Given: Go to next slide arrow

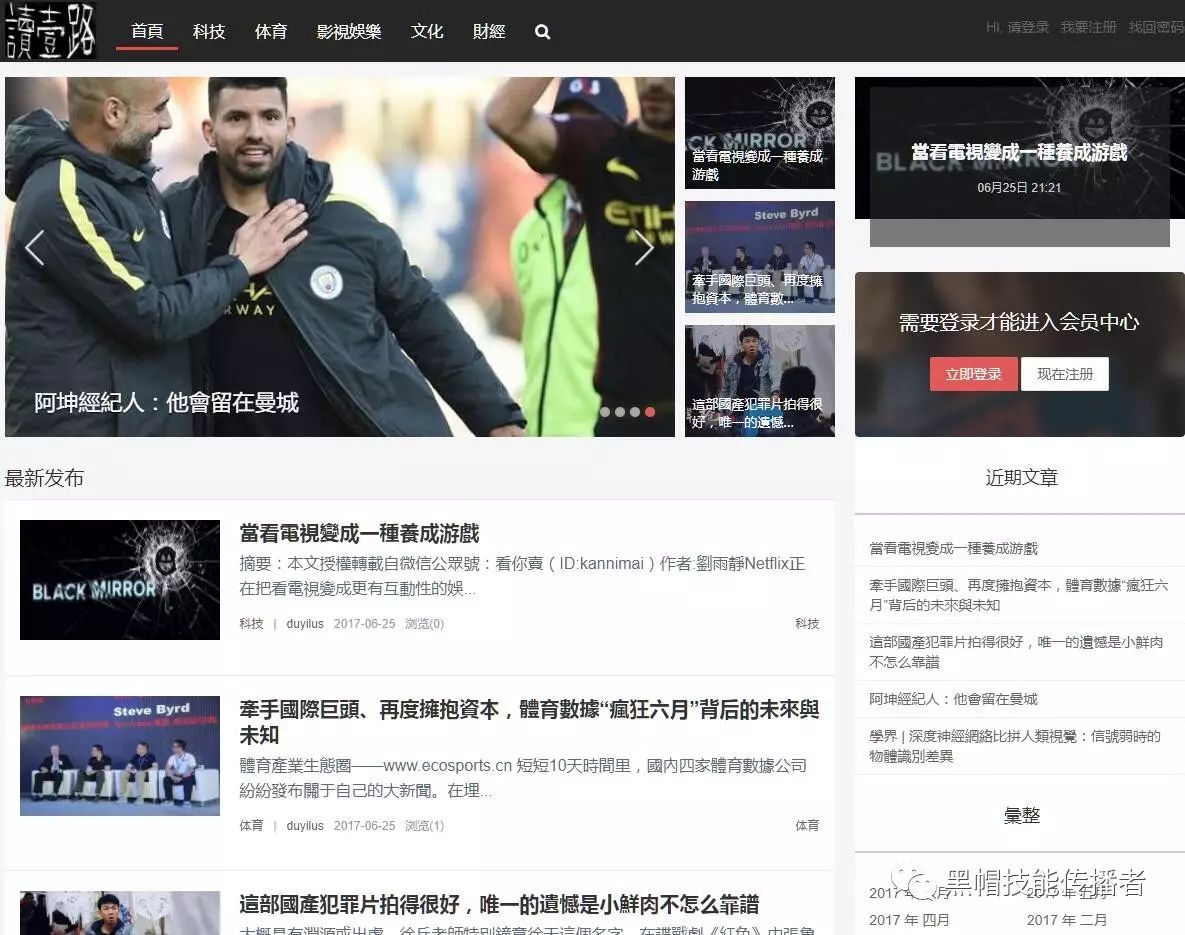Looking at the screenshot, I should [x=644, y=248].
